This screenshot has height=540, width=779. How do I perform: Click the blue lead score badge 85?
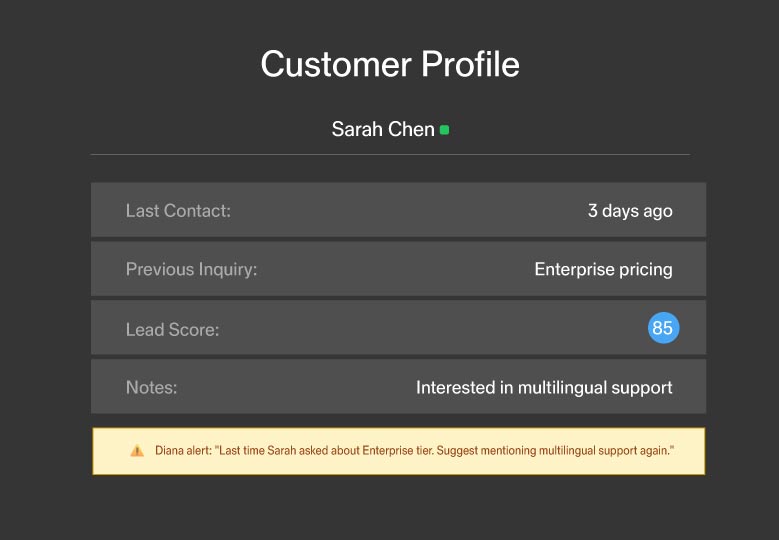(x=662, y=328)
